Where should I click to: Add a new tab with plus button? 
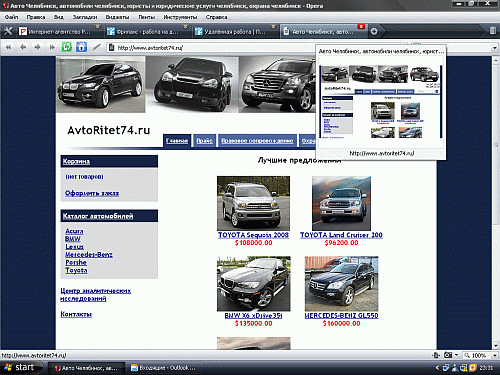click(x=374, y=31)
